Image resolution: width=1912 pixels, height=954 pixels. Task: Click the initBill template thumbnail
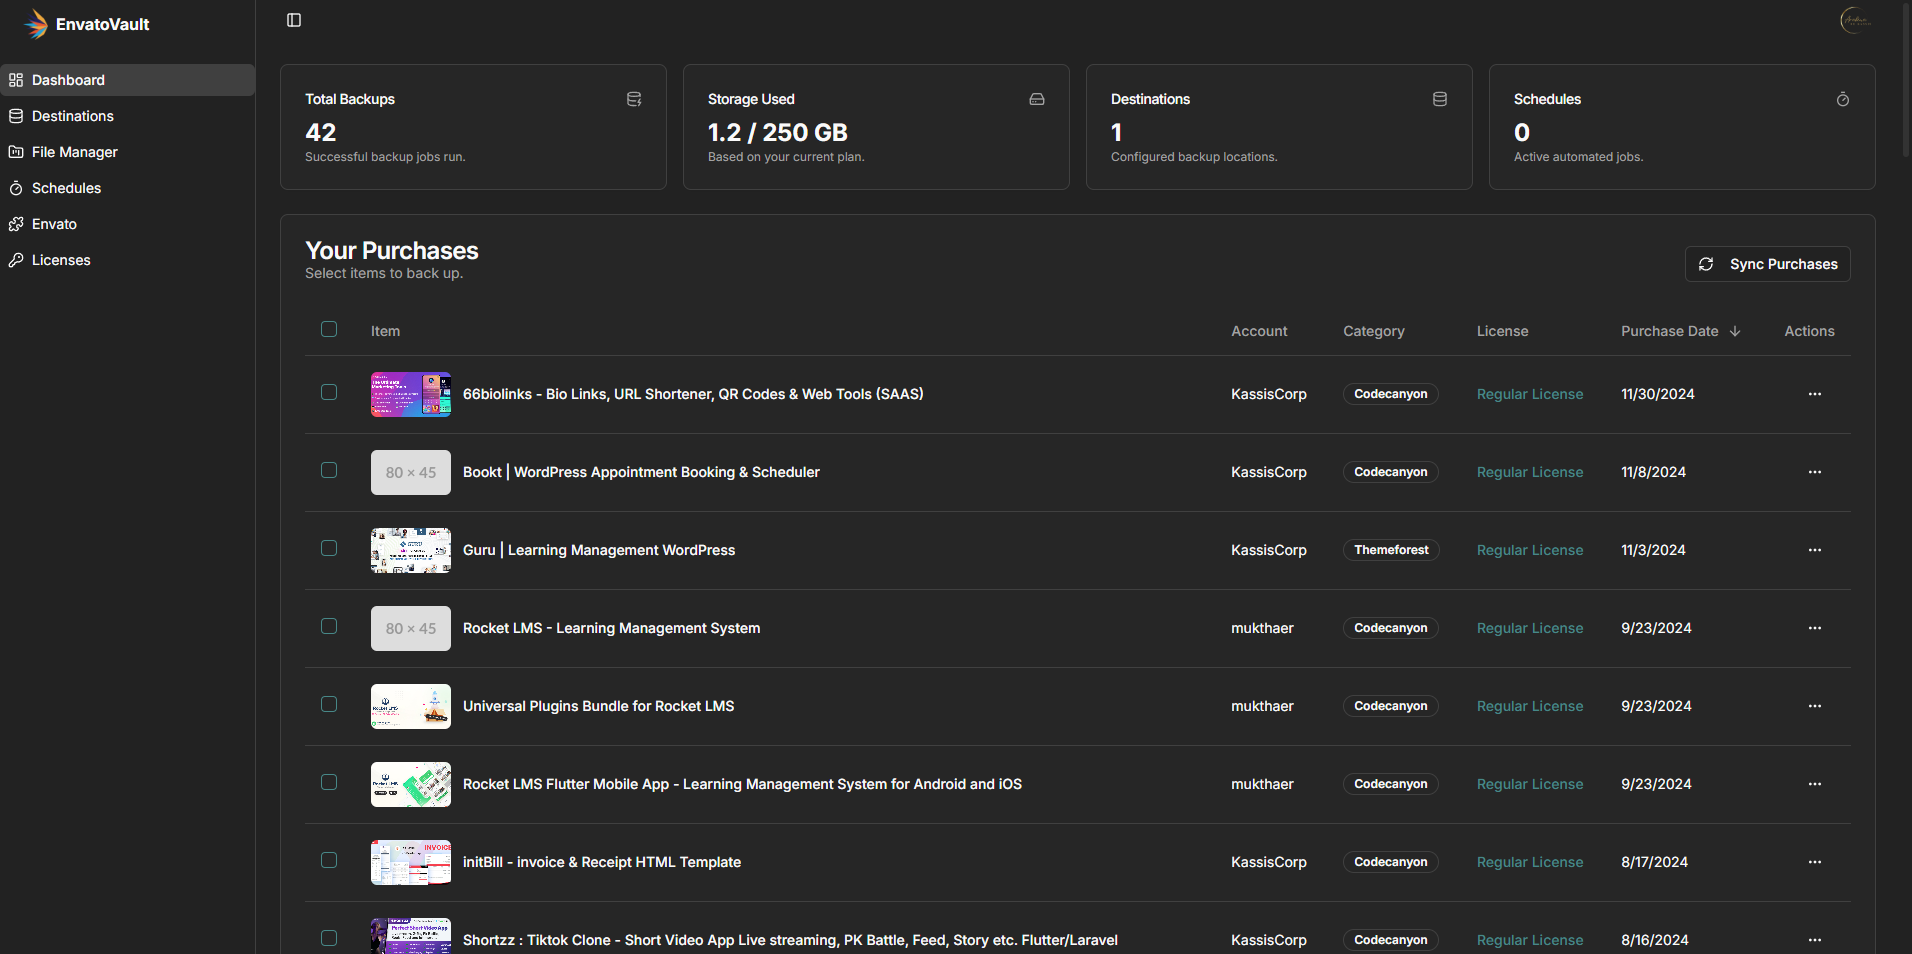411,862
